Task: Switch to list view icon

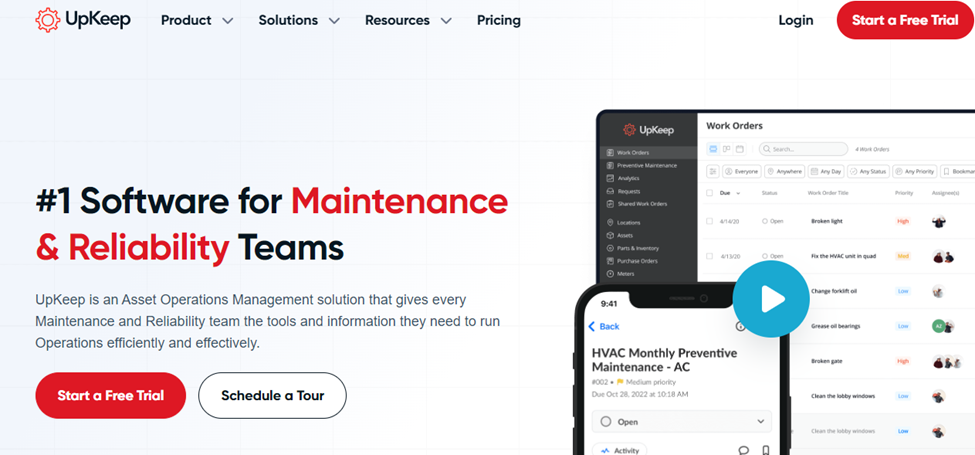Action: [713, 149]
